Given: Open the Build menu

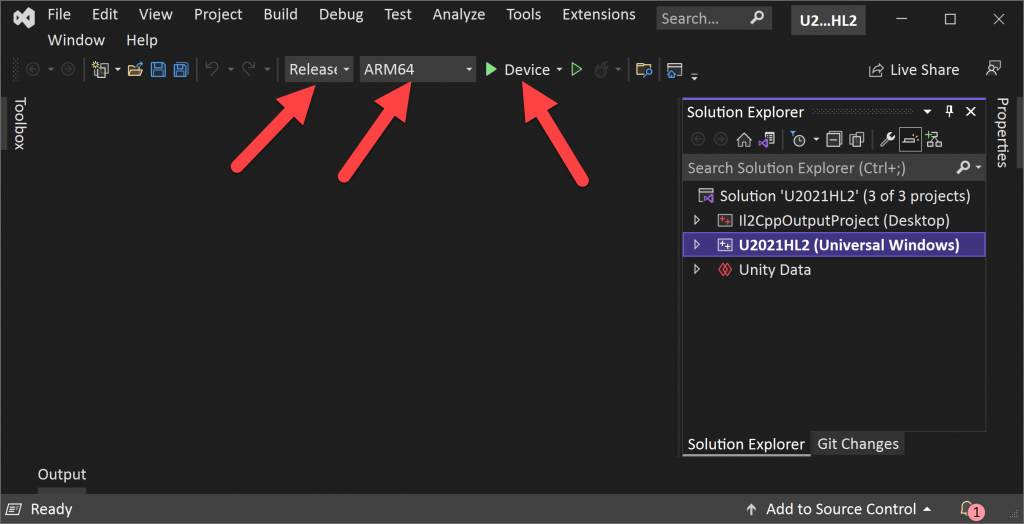Looking at the screenshot, I should point(281,14).
